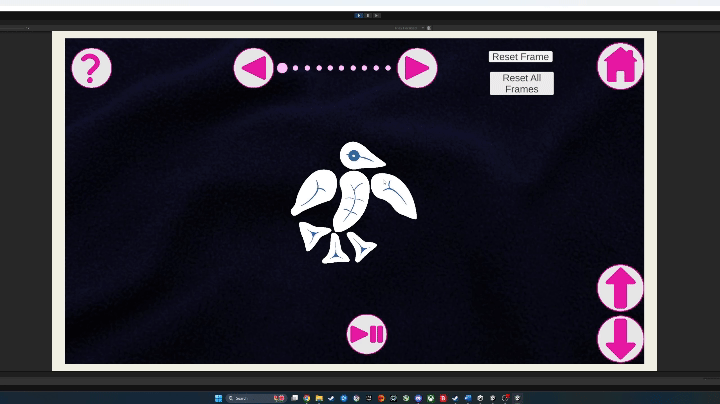720x404 pixels.
Task: Go to previous frame with left arrow
Action: pos(254,68)
